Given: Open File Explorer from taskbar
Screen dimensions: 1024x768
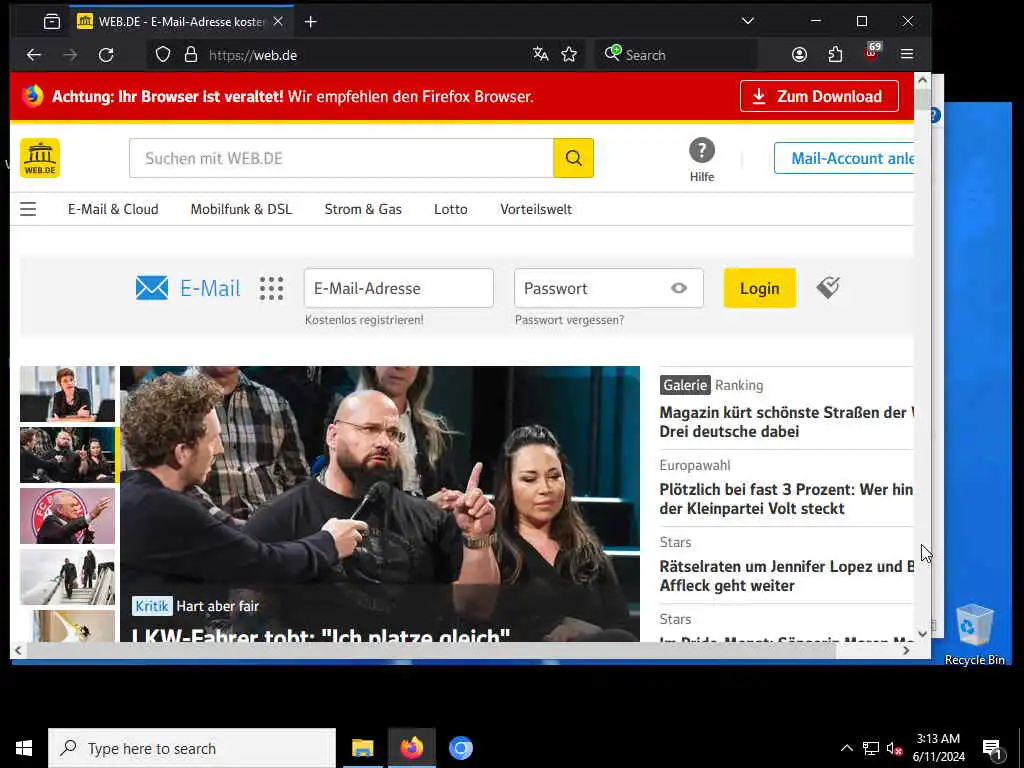Looking at the screenshot, I should pos(362,748).
